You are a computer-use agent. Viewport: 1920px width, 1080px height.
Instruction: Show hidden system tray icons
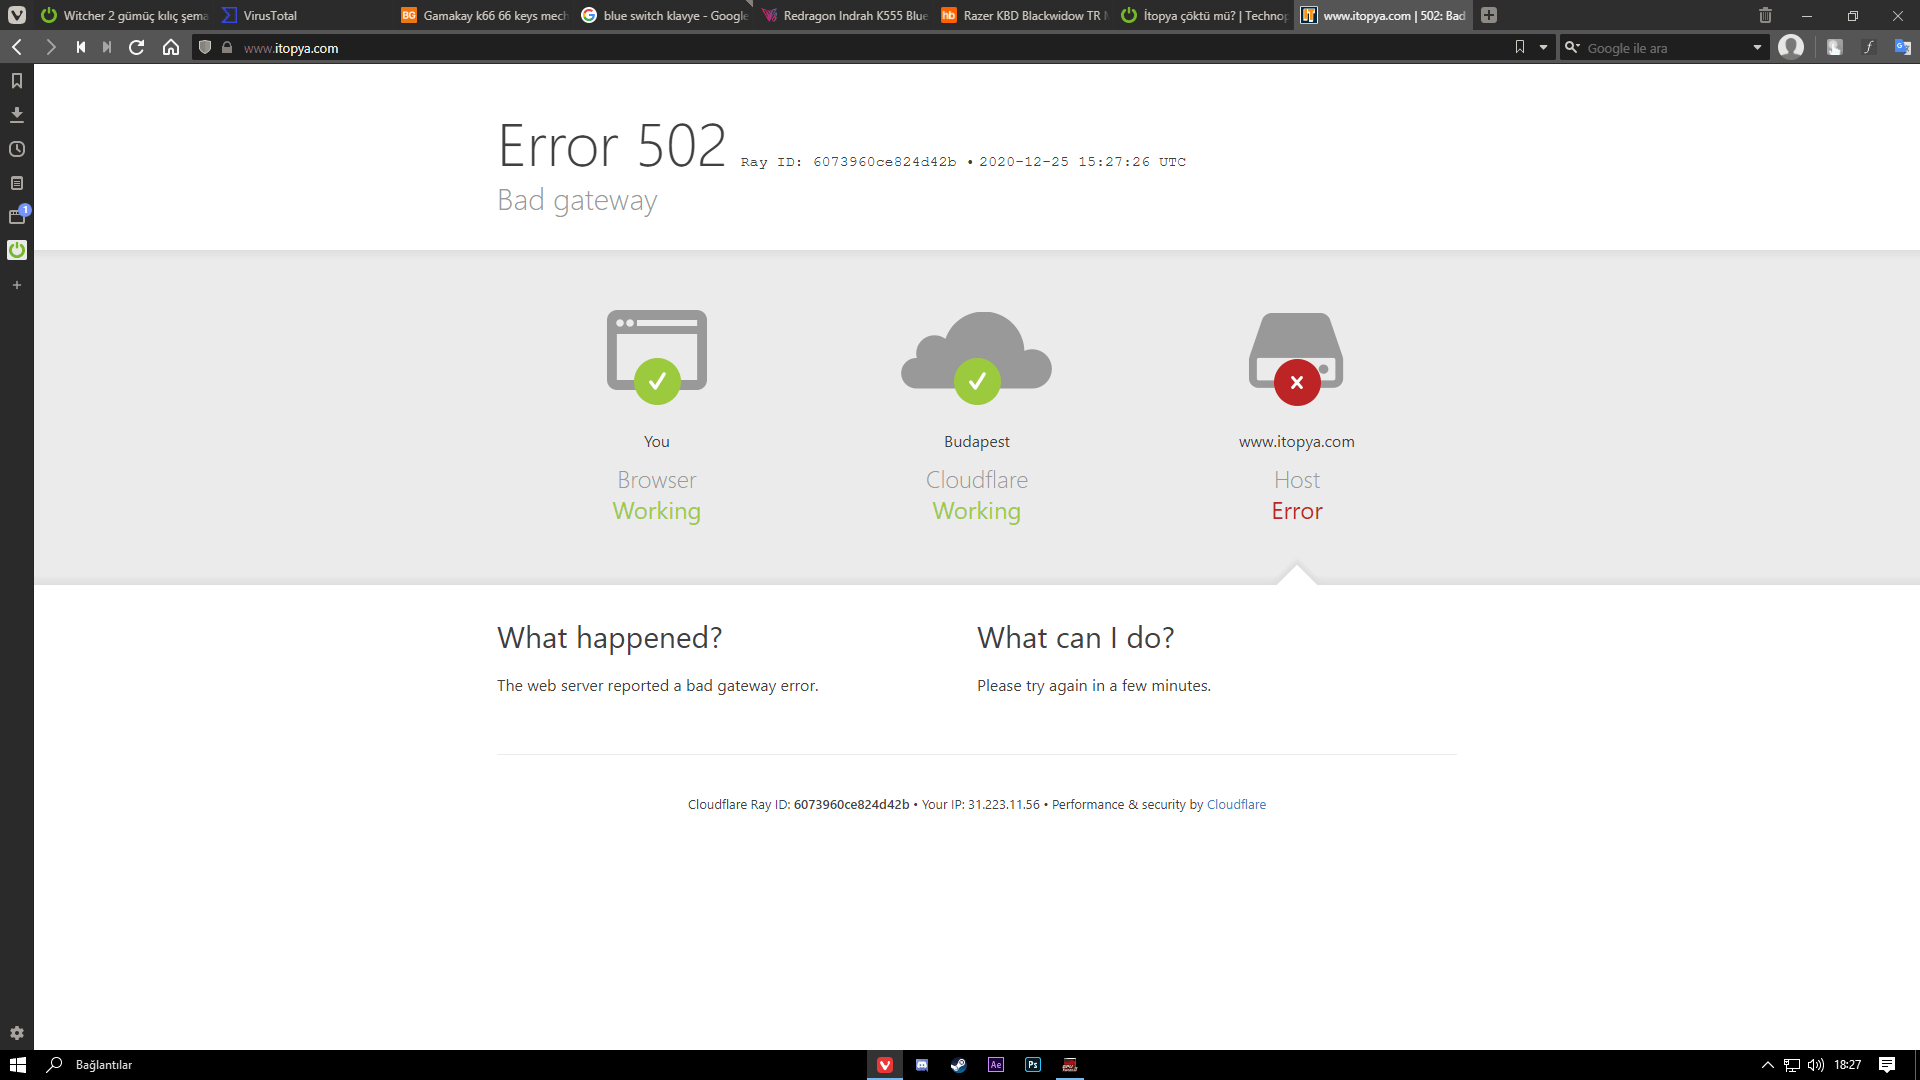click(x=1767, y=1065)
